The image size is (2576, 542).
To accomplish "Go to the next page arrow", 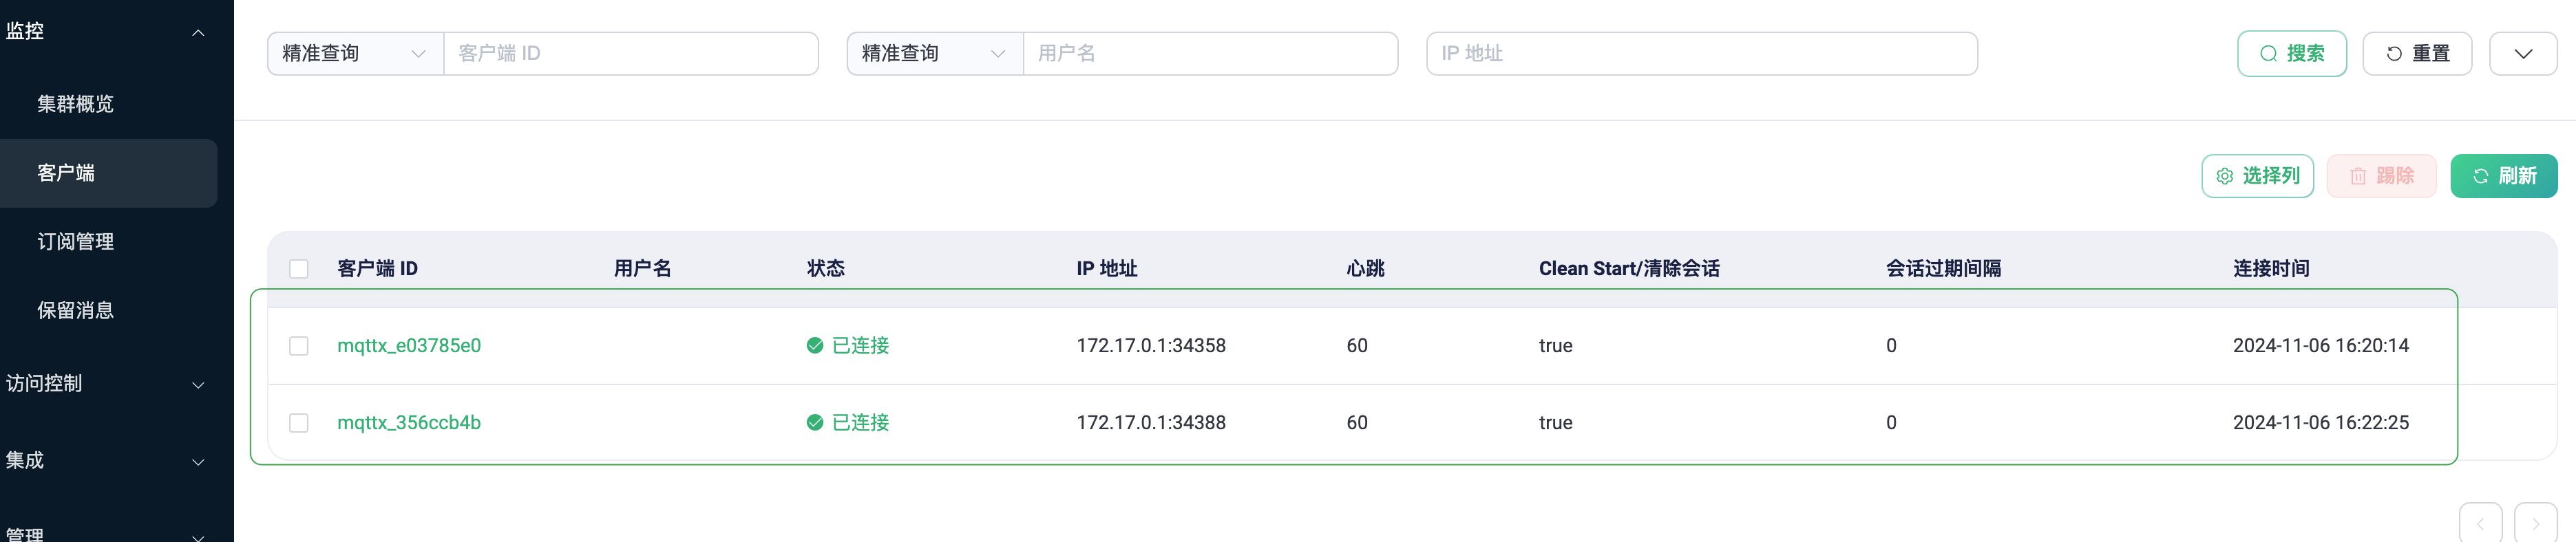I will 2535,524.
